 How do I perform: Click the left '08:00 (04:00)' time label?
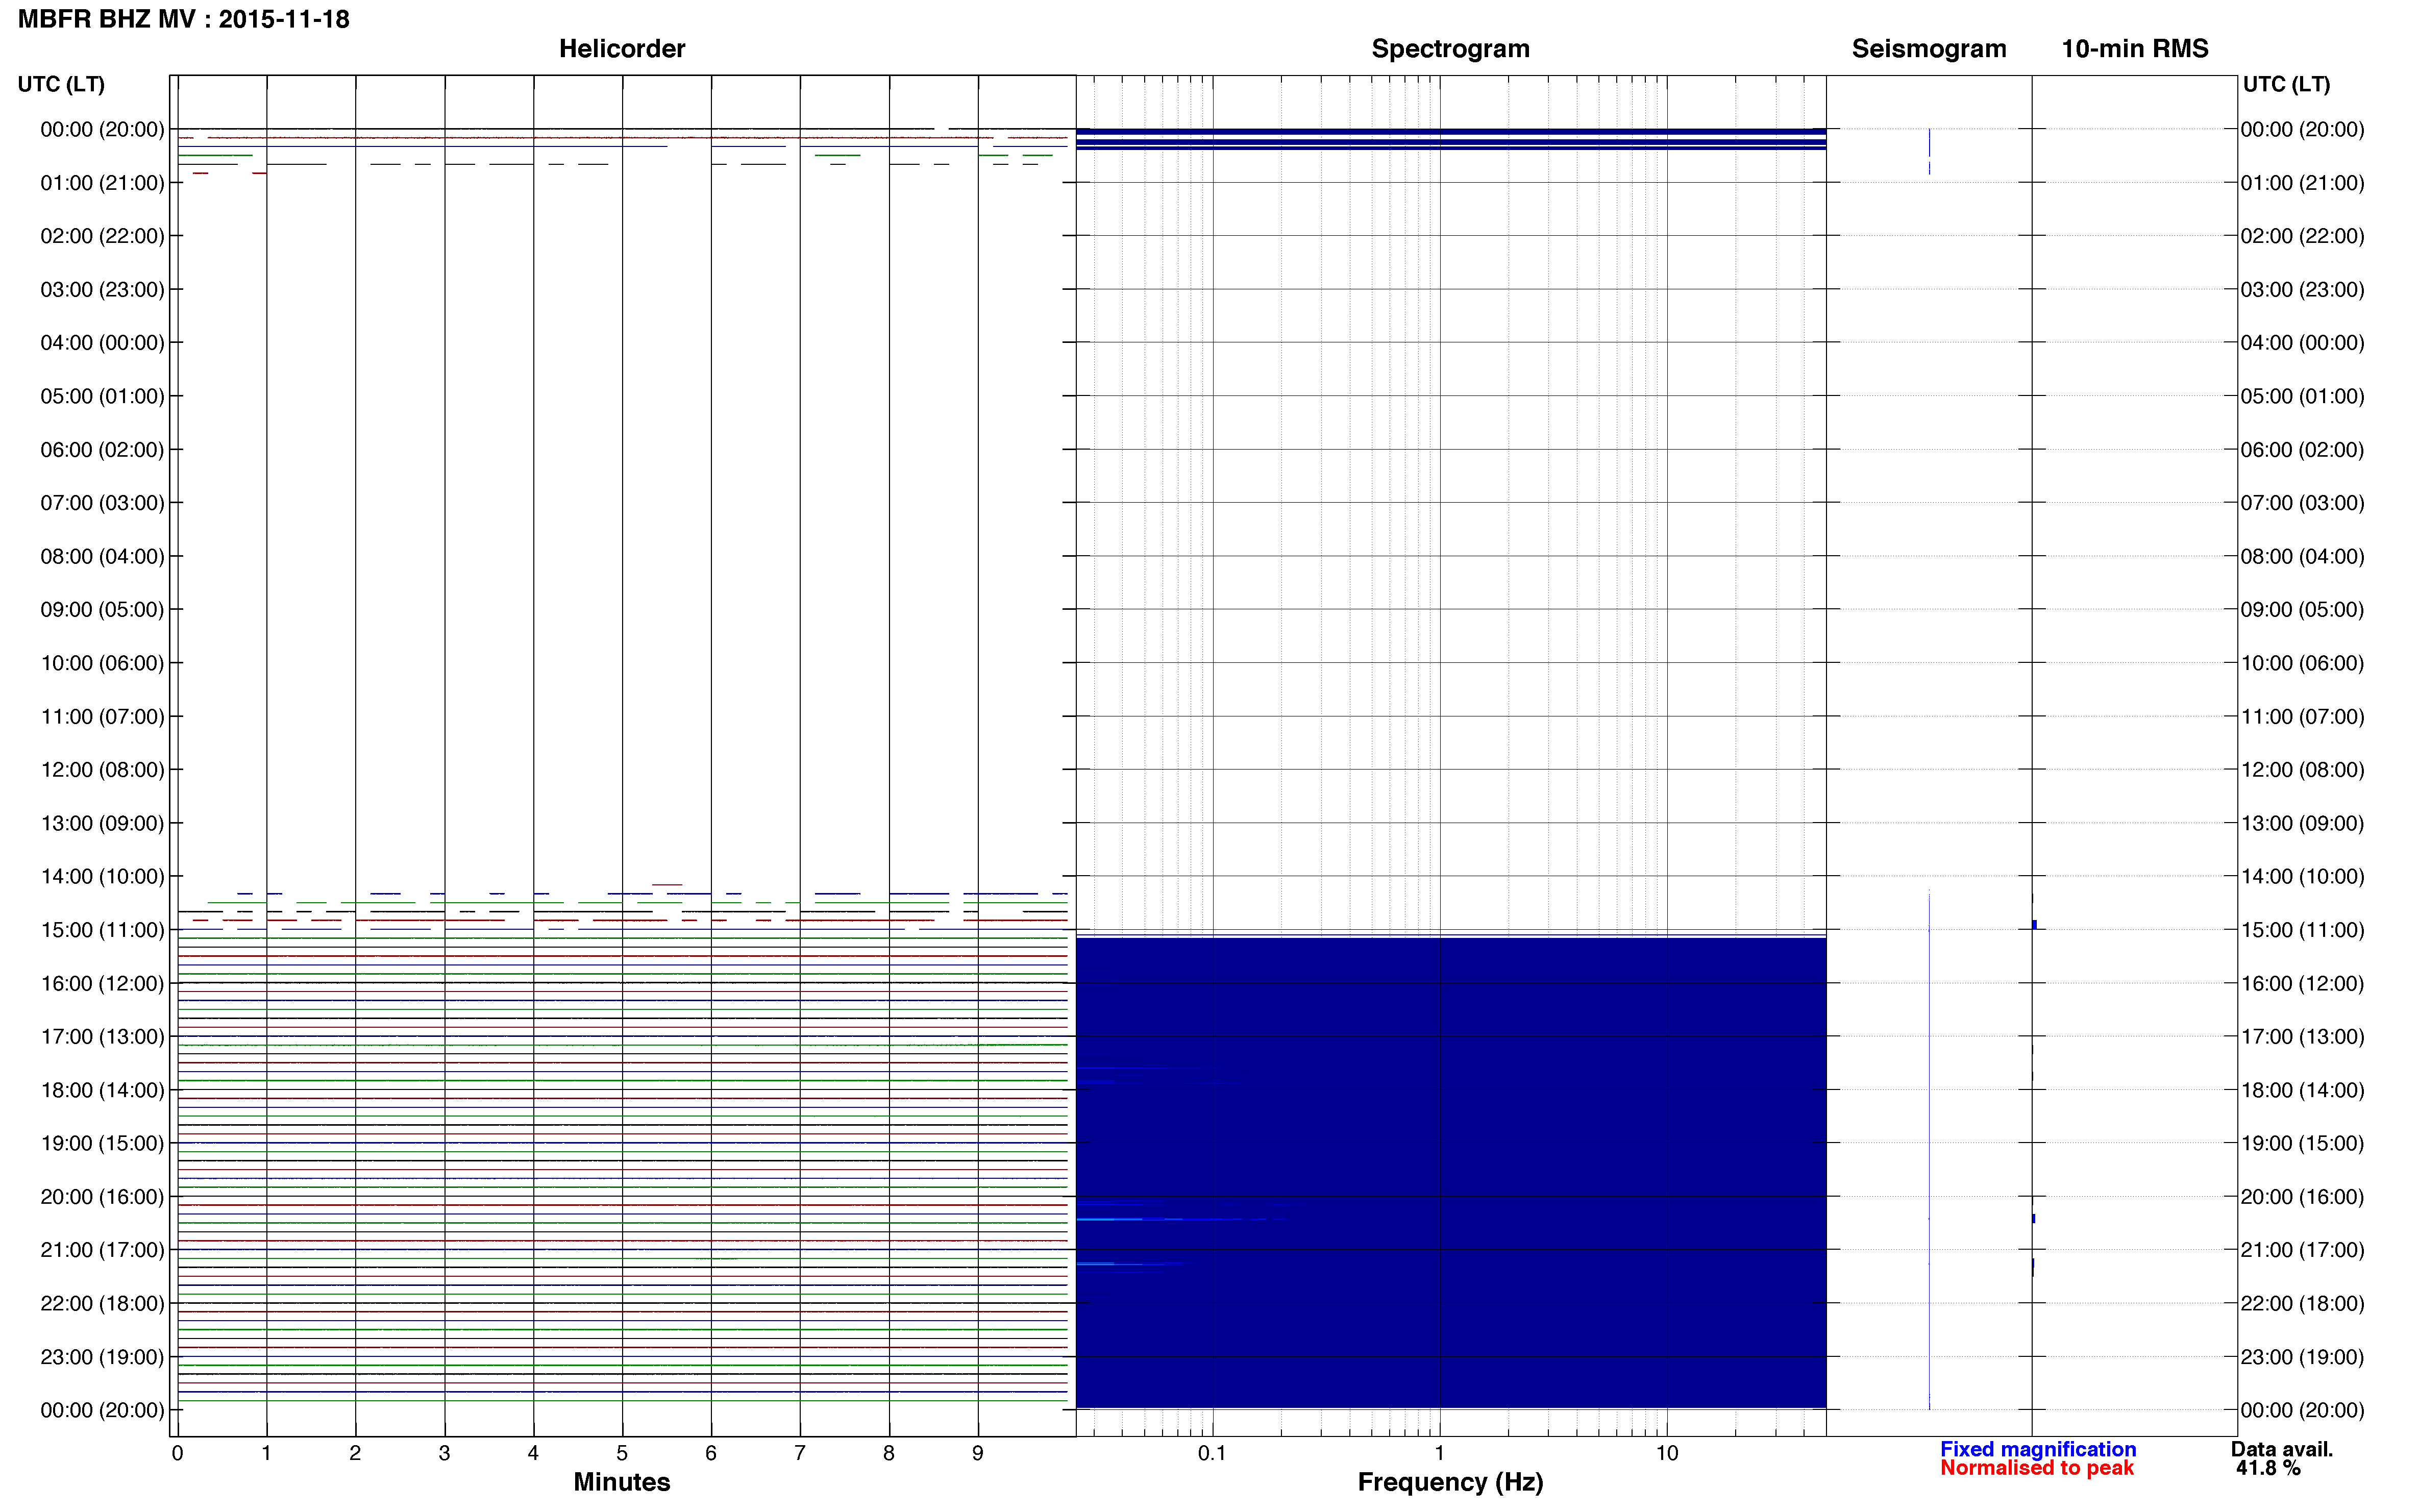coord(102,556)
